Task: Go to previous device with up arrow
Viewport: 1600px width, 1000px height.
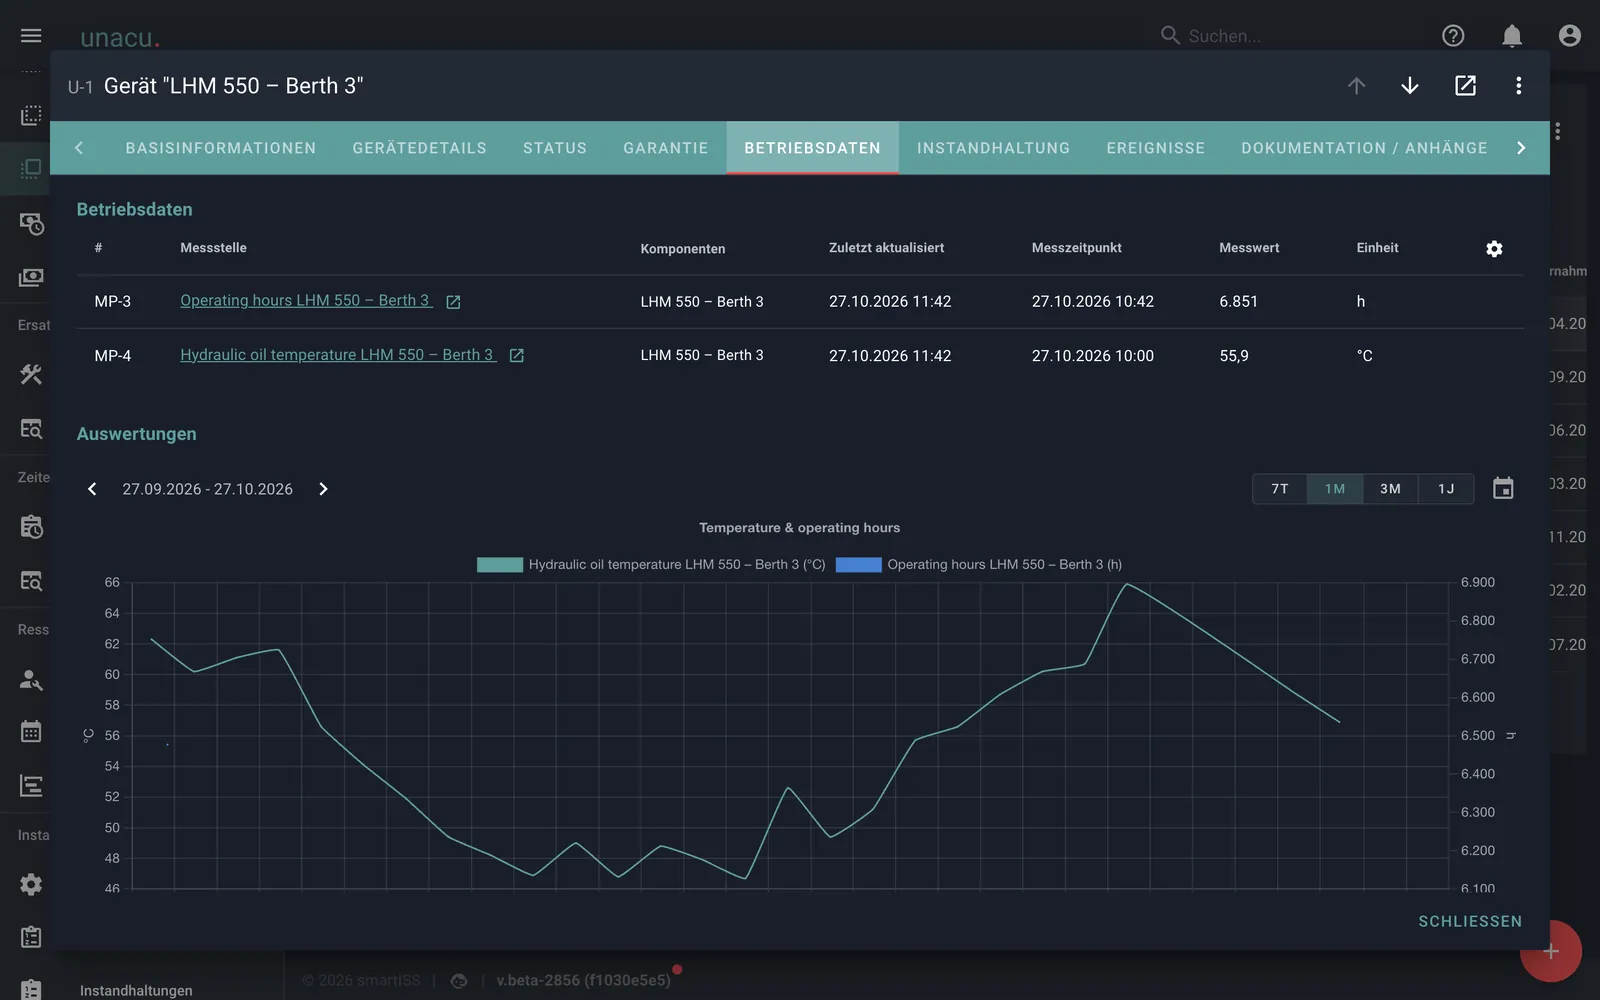Action: click(x=1356, y=86)
